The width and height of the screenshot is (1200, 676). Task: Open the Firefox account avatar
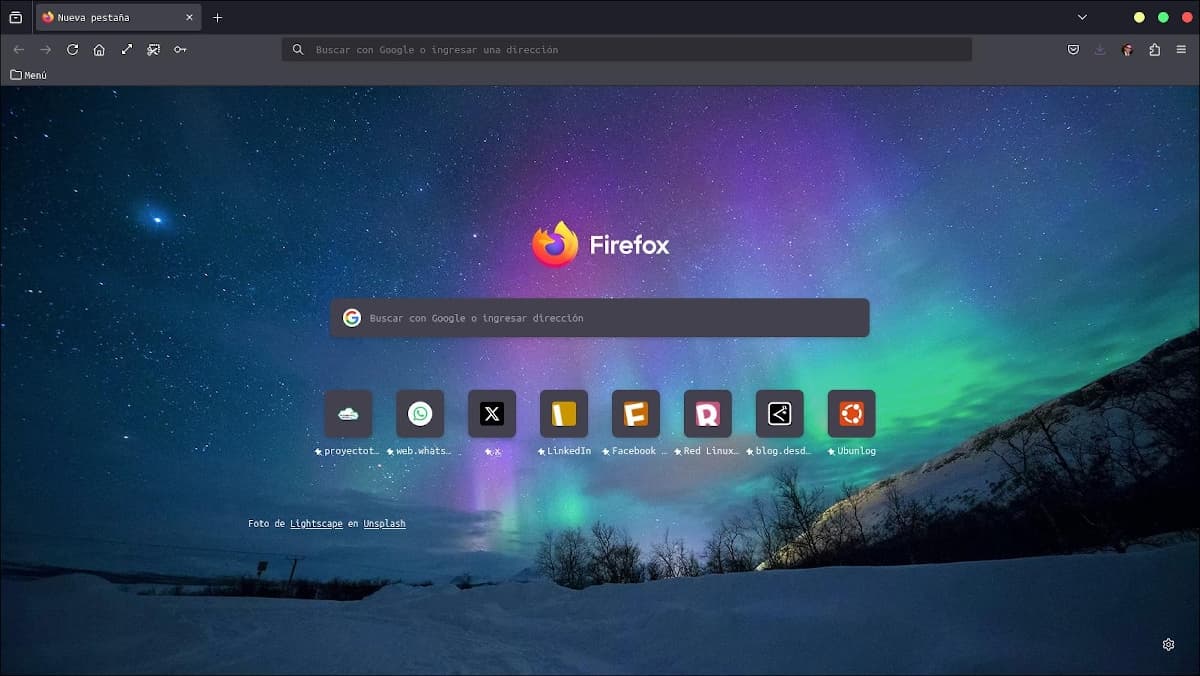pos(1127,50)
